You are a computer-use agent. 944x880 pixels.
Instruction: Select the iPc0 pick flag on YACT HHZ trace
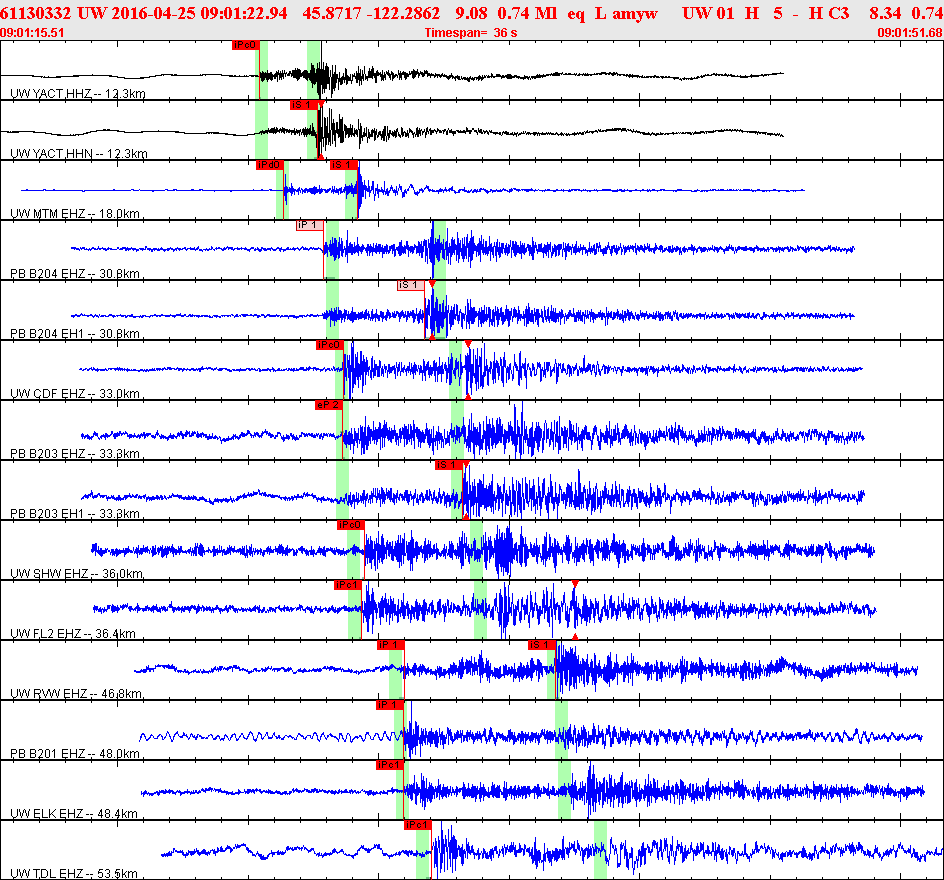(x=246, y=45)
